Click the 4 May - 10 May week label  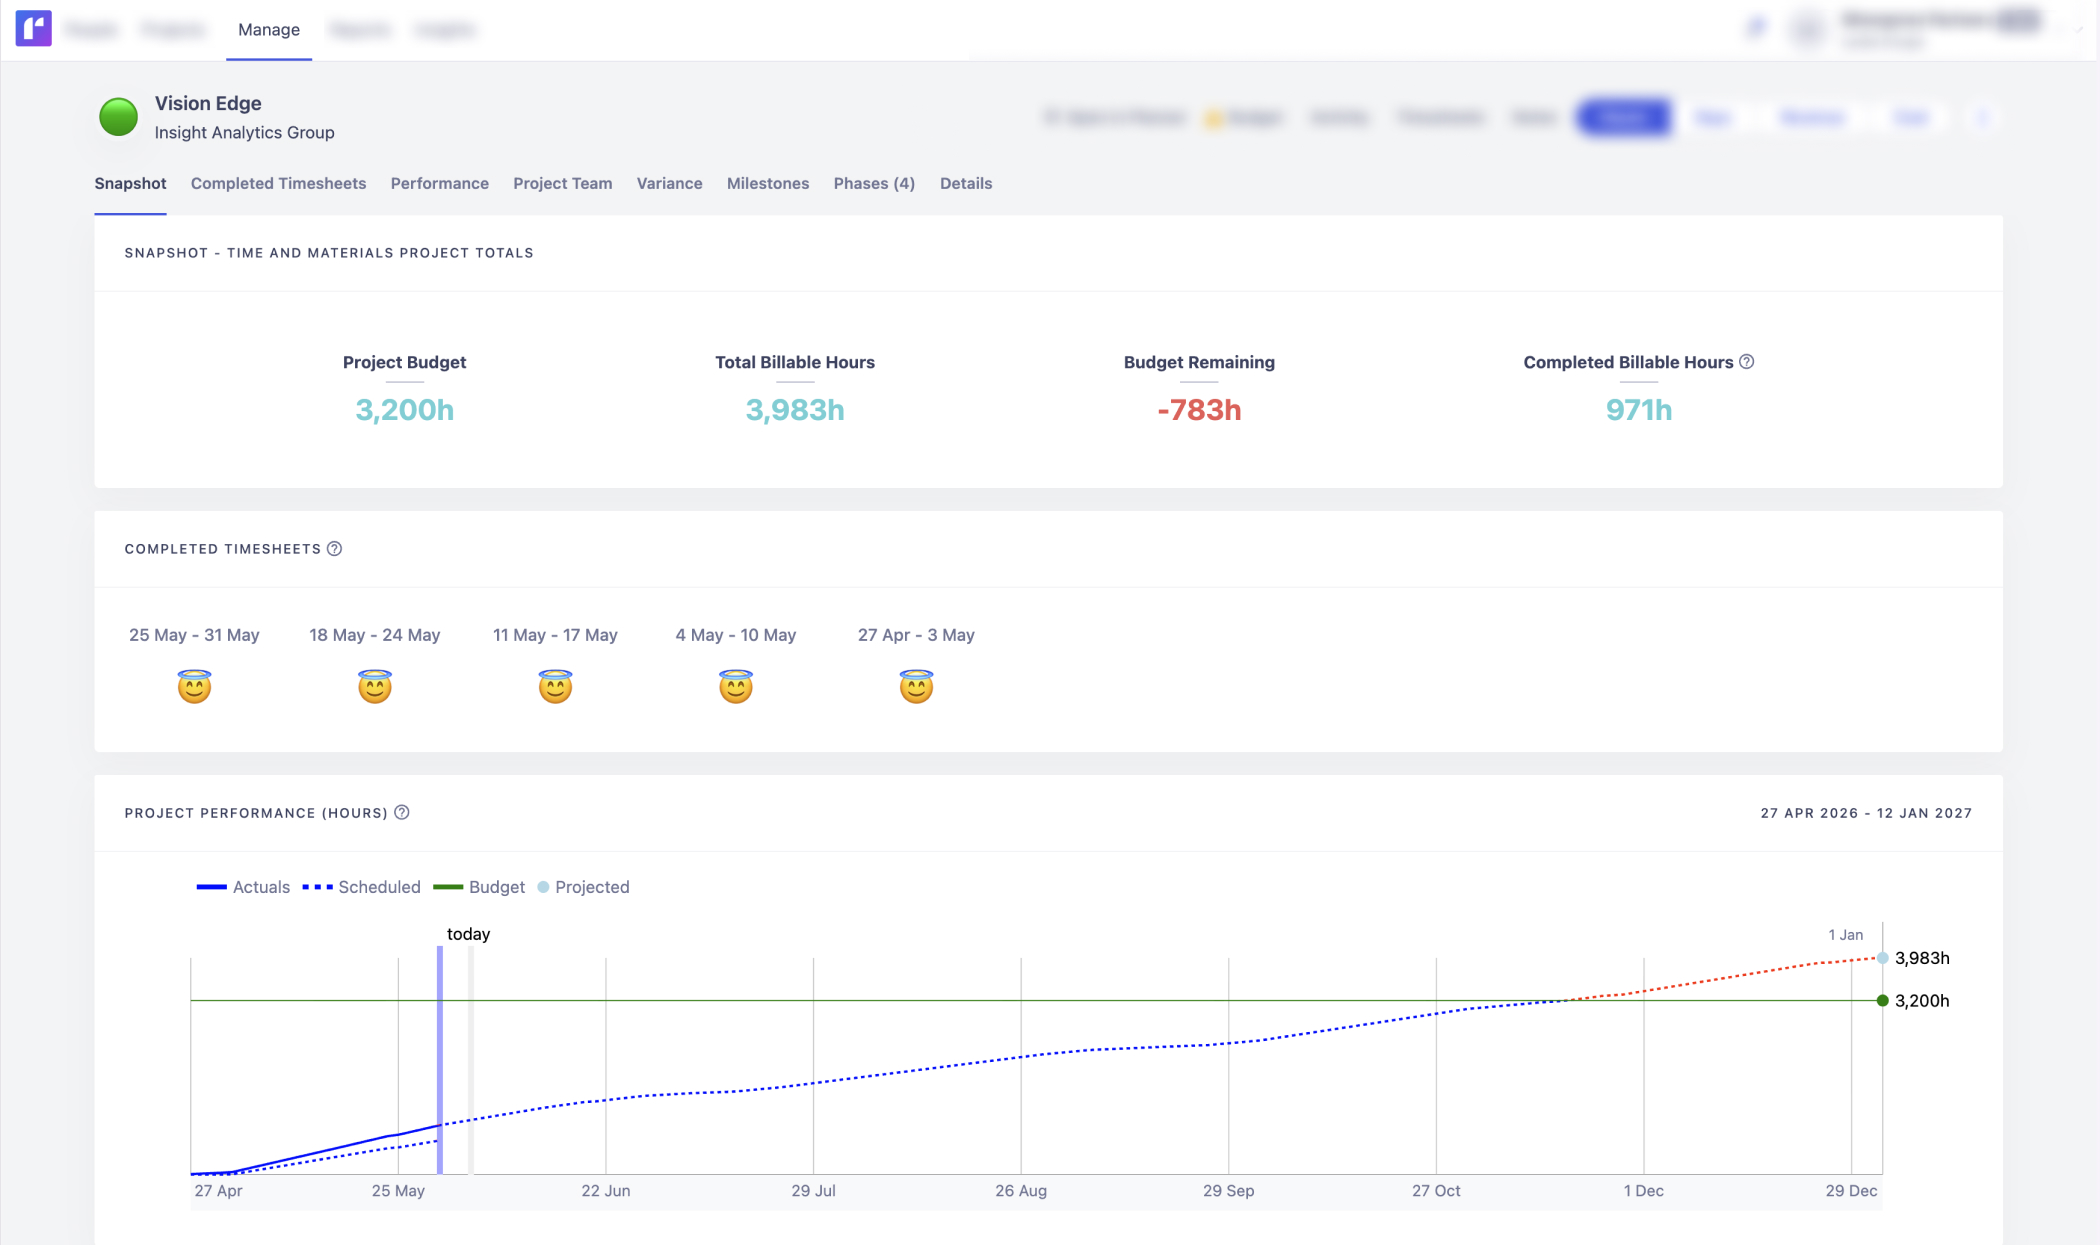(x=736, y=635)
